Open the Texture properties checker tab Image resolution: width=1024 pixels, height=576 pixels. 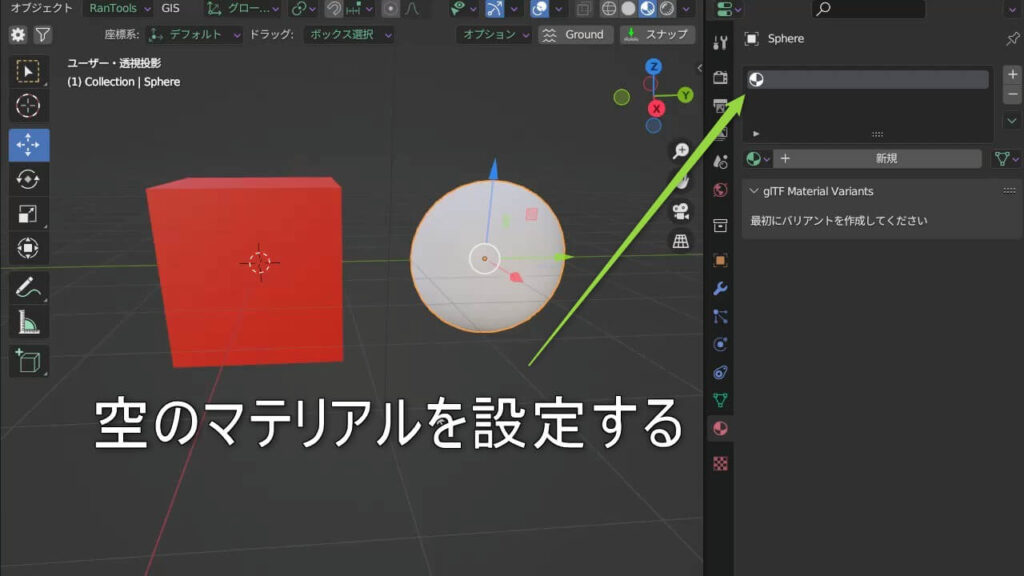(720, 464)
